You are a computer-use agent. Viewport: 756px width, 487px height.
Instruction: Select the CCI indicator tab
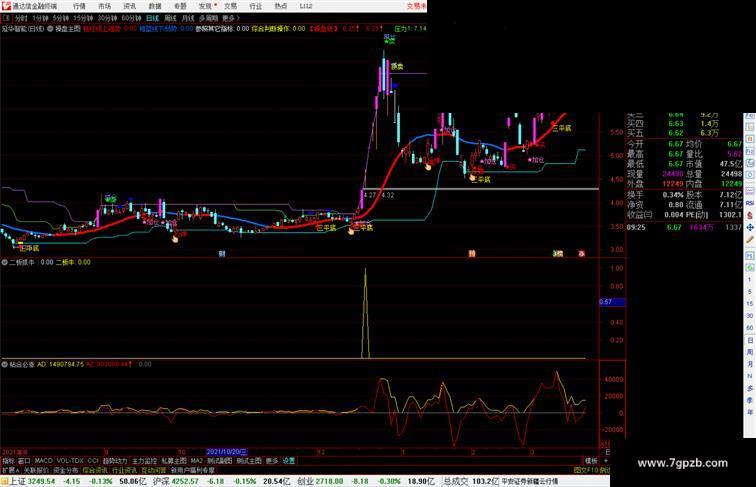pyautogui.click(x=93, y=461)
